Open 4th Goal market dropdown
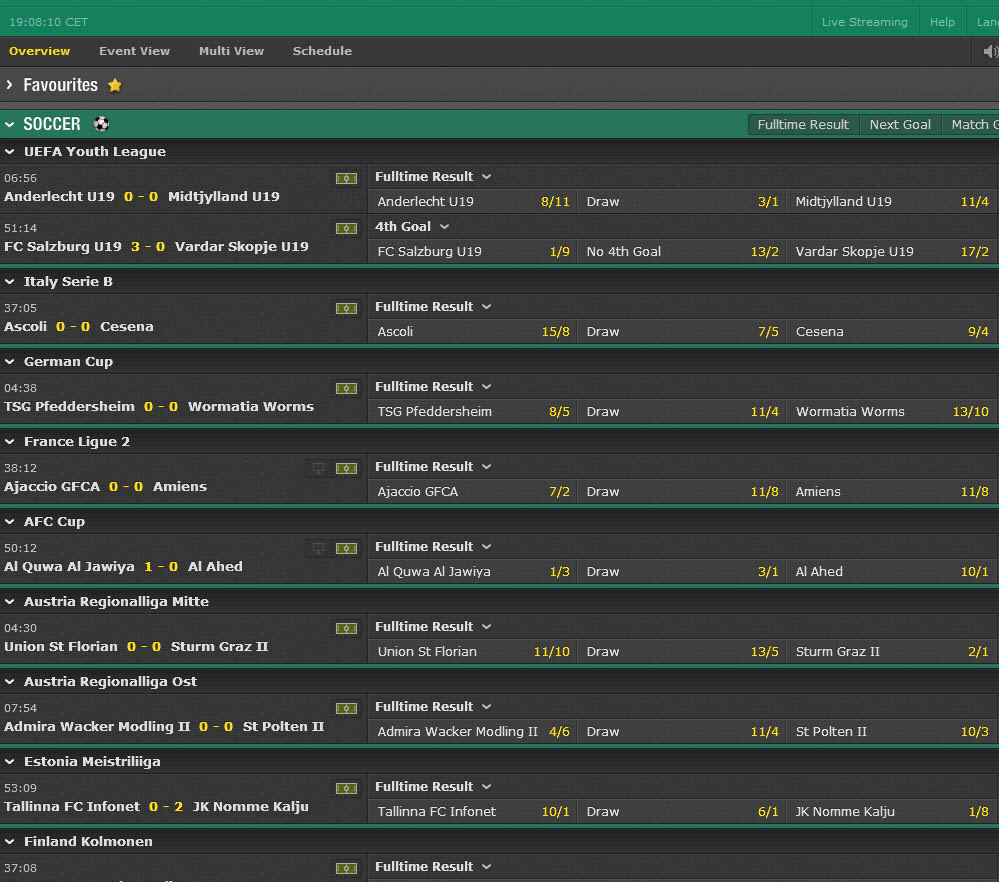The image size is (999, 882). click(x=412, y=226)
